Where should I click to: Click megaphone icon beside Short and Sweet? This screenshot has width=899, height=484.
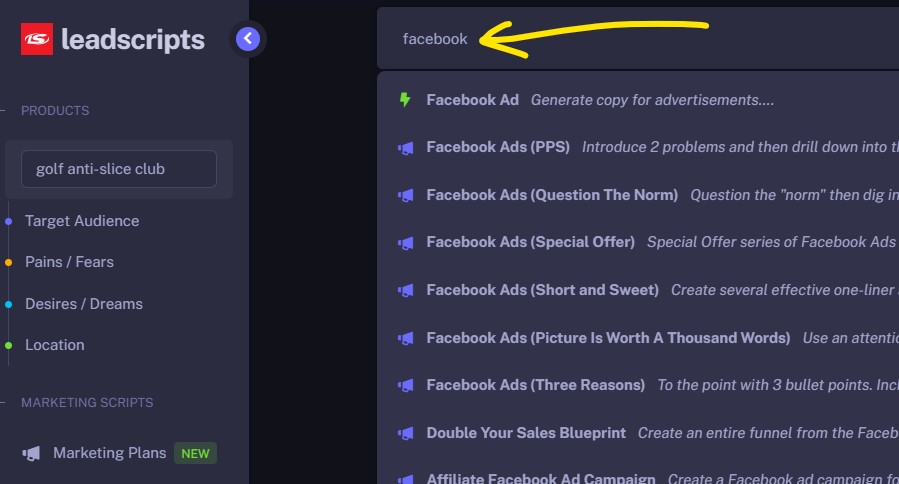(405, 290)
